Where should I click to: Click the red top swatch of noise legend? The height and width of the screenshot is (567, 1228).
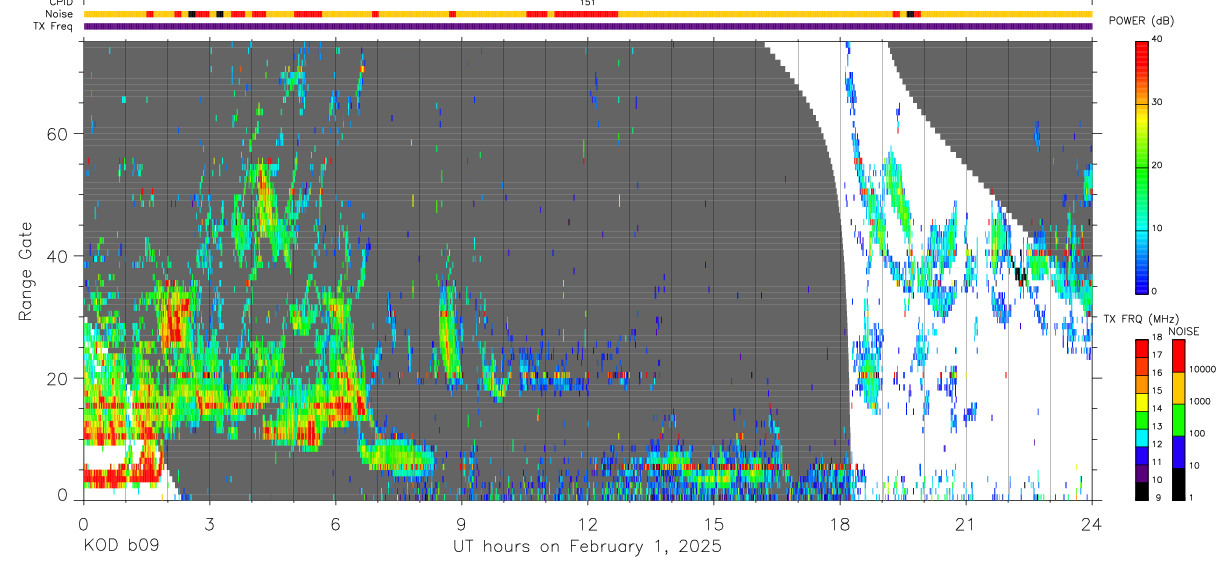(1178, 356)
